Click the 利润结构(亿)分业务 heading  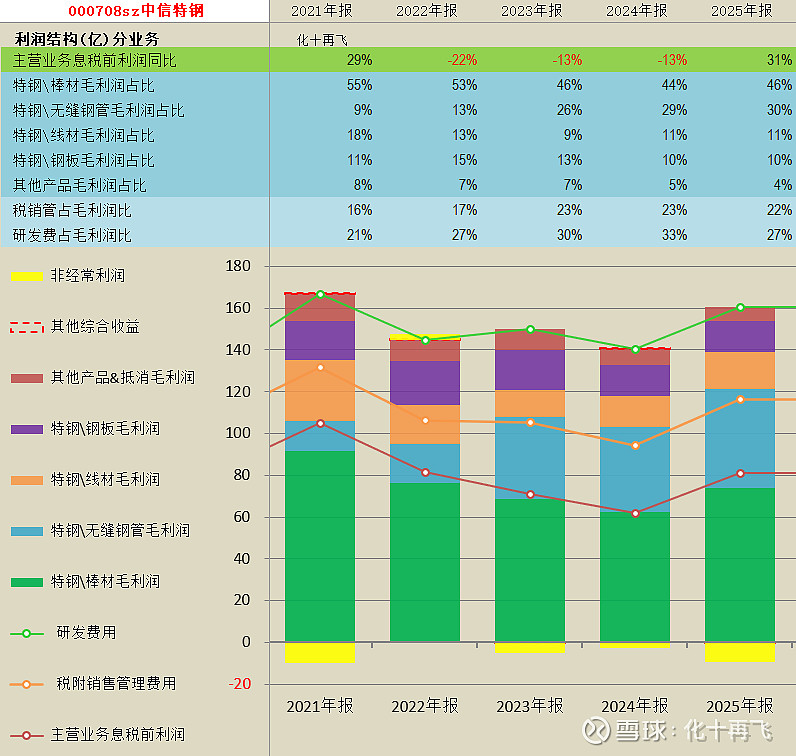pyautogui.click(x=87, y=39)
